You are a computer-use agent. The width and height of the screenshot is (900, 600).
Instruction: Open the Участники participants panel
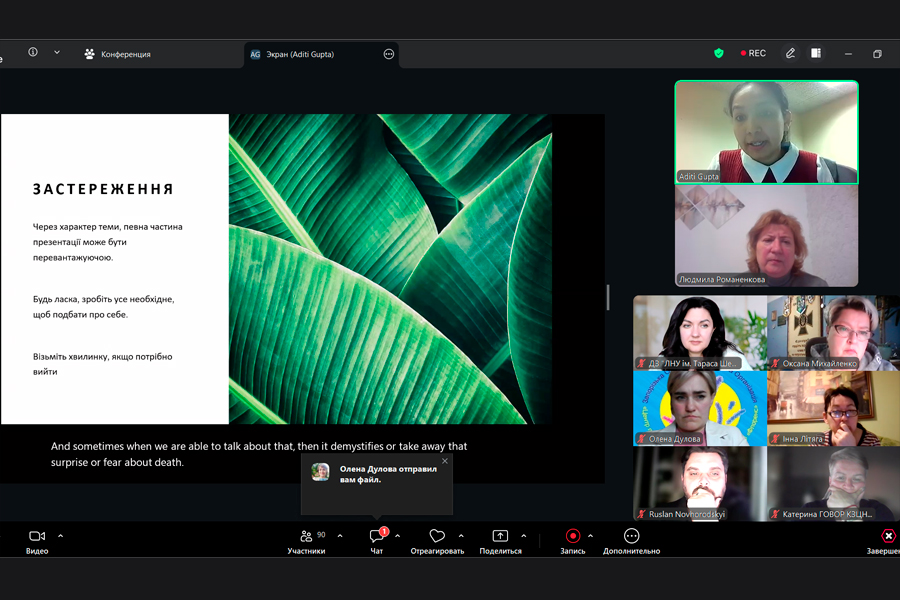(x=306, y=541)
